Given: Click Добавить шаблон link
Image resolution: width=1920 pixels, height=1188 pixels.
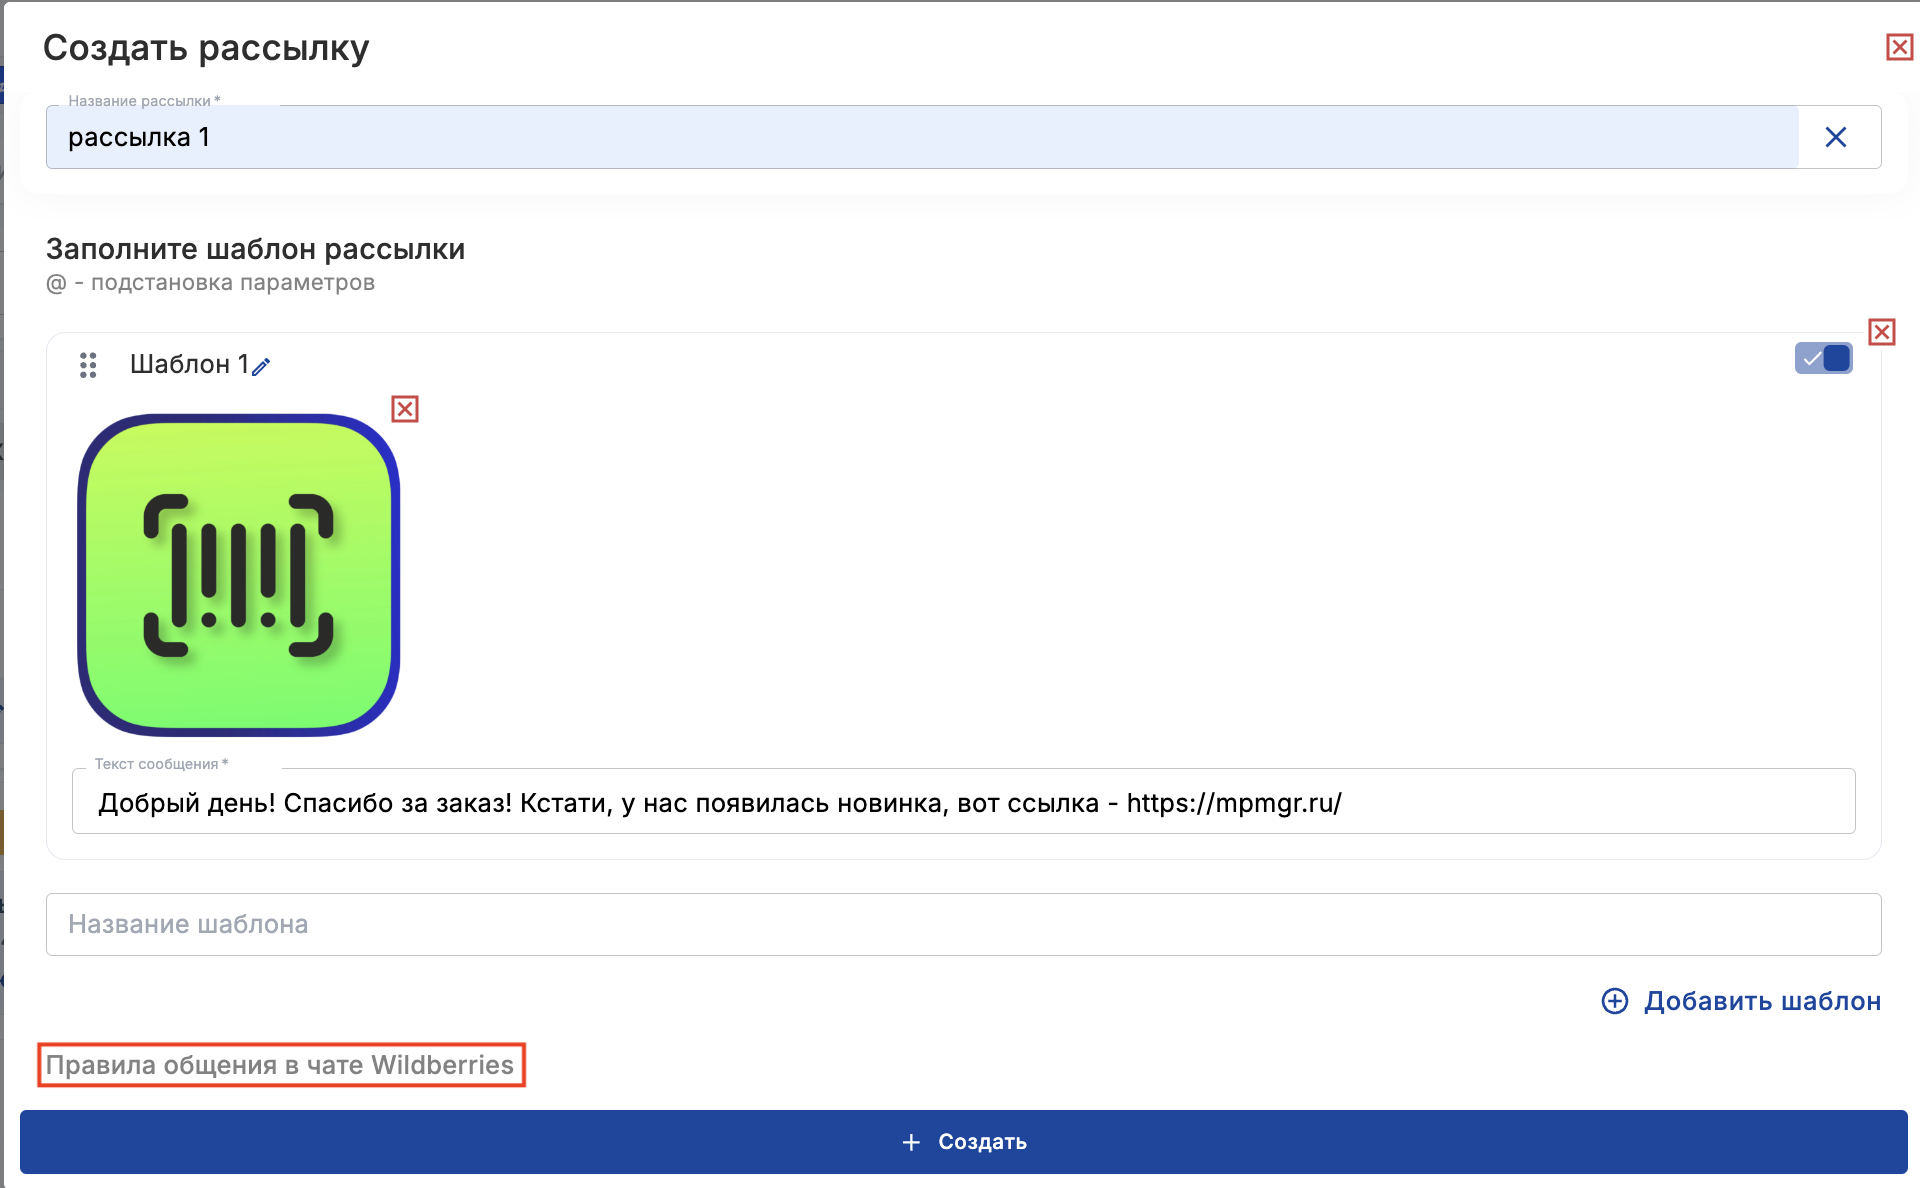Looking at the screenshot, I should [x=1742, y=1001].
